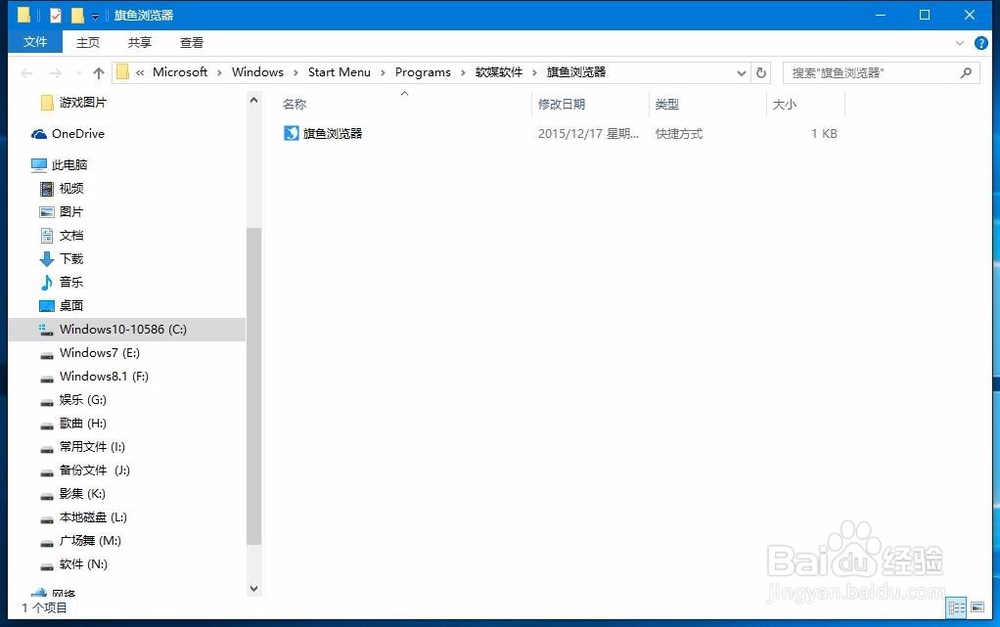Click 软媒软件 in the address path

click(x=499, y=72)
